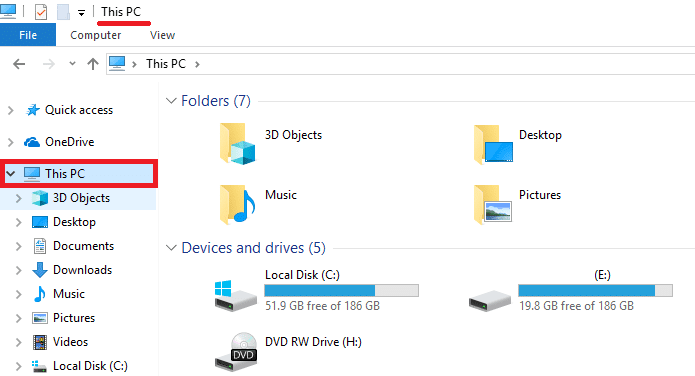This screenshot has height=376, width=695.
Task: Click the Local Disk (C:) usage bar
Action: pos(341,290)
